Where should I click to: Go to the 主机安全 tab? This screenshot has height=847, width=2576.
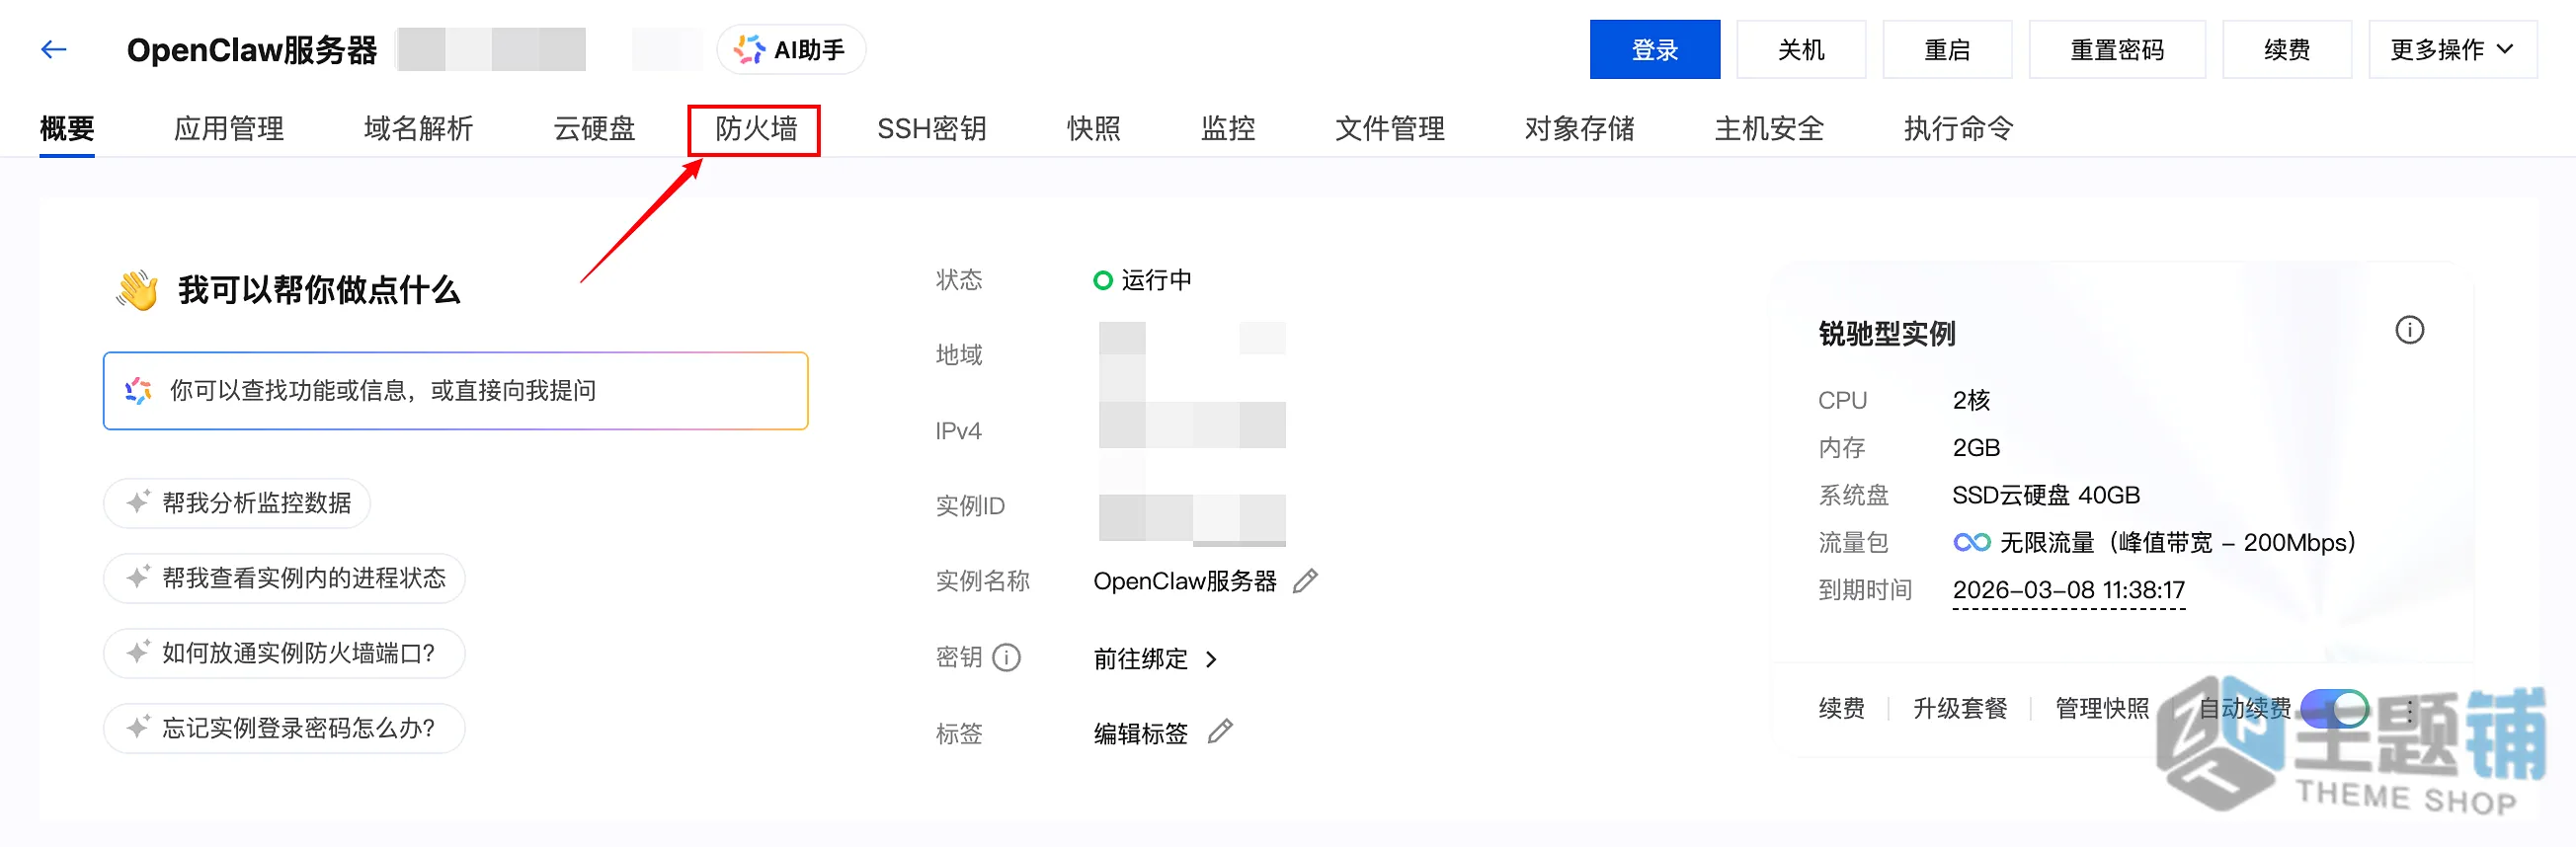(1768, 128)
